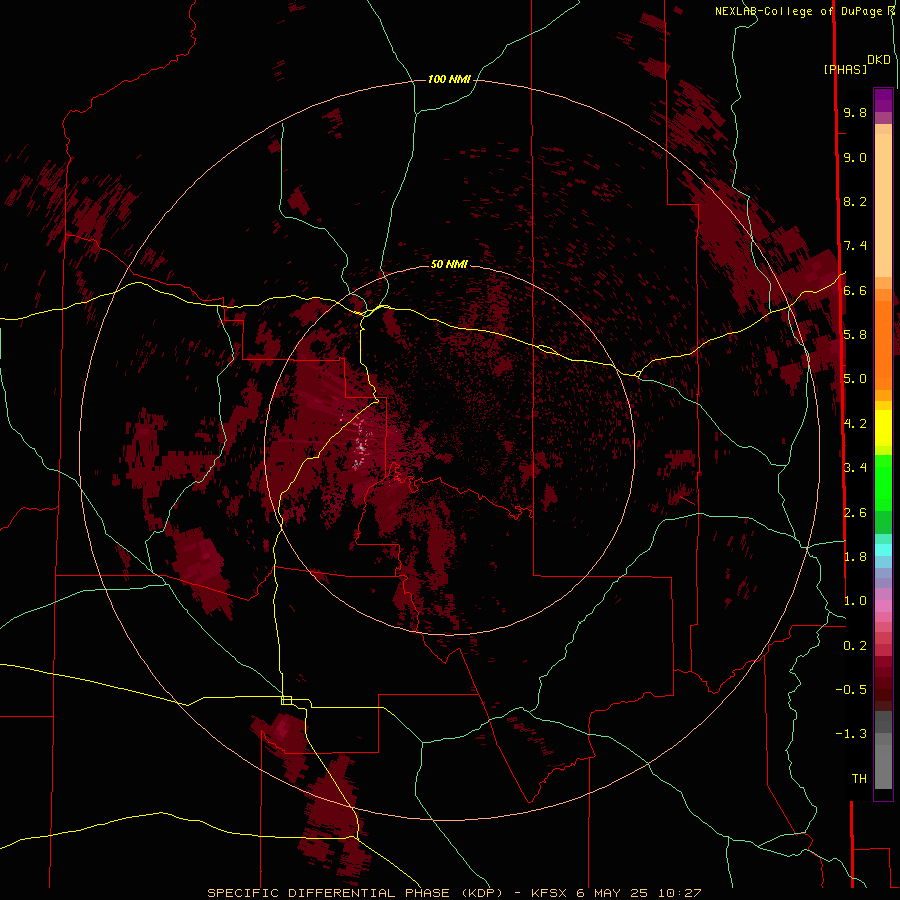The width and height of the screenshot is (900, 900).
Task: Click the 9.0 legend value
Action: pyautogui.click(x=855, y=157)
